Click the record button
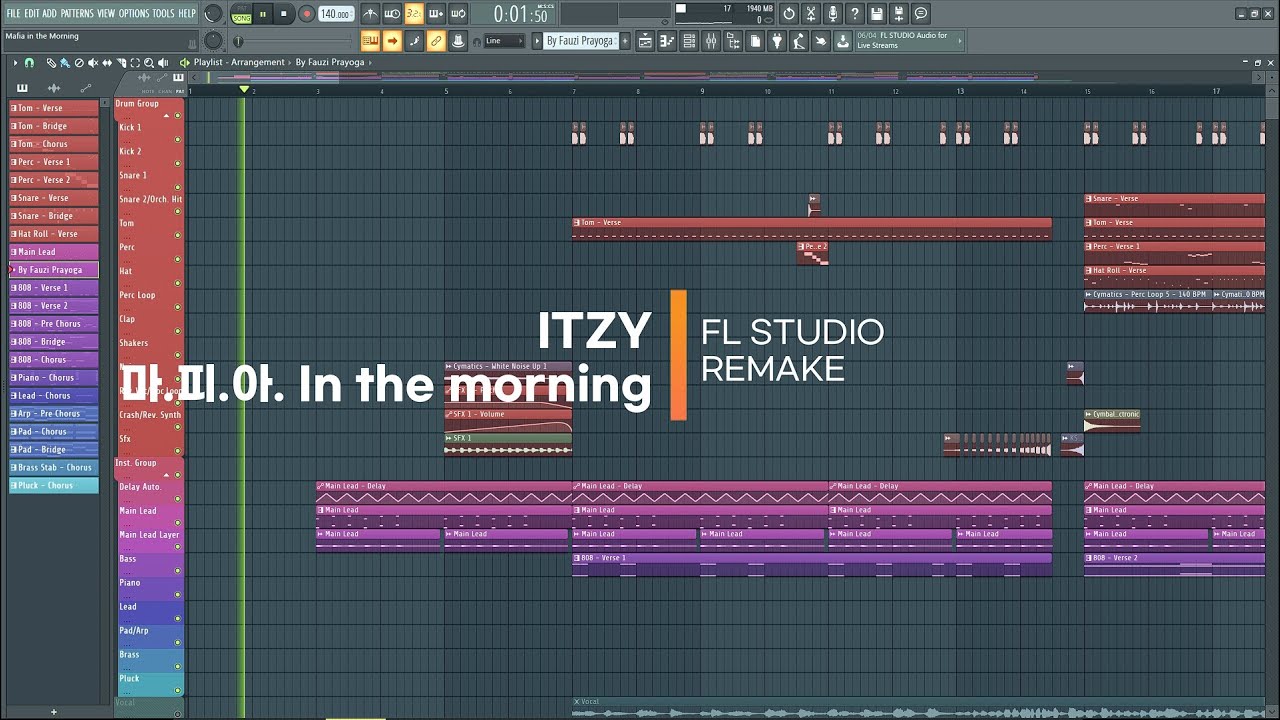This screenshot has width=1280, height=720. click(306, 14)
